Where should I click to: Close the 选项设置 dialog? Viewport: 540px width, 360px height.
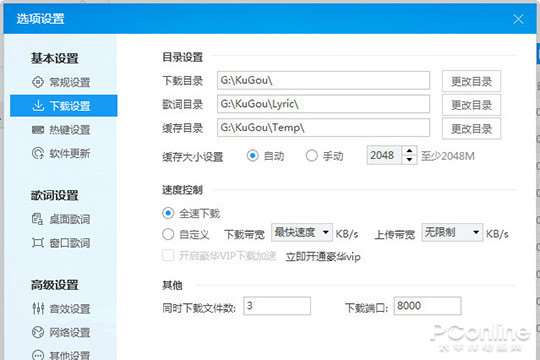pos(518,19)
